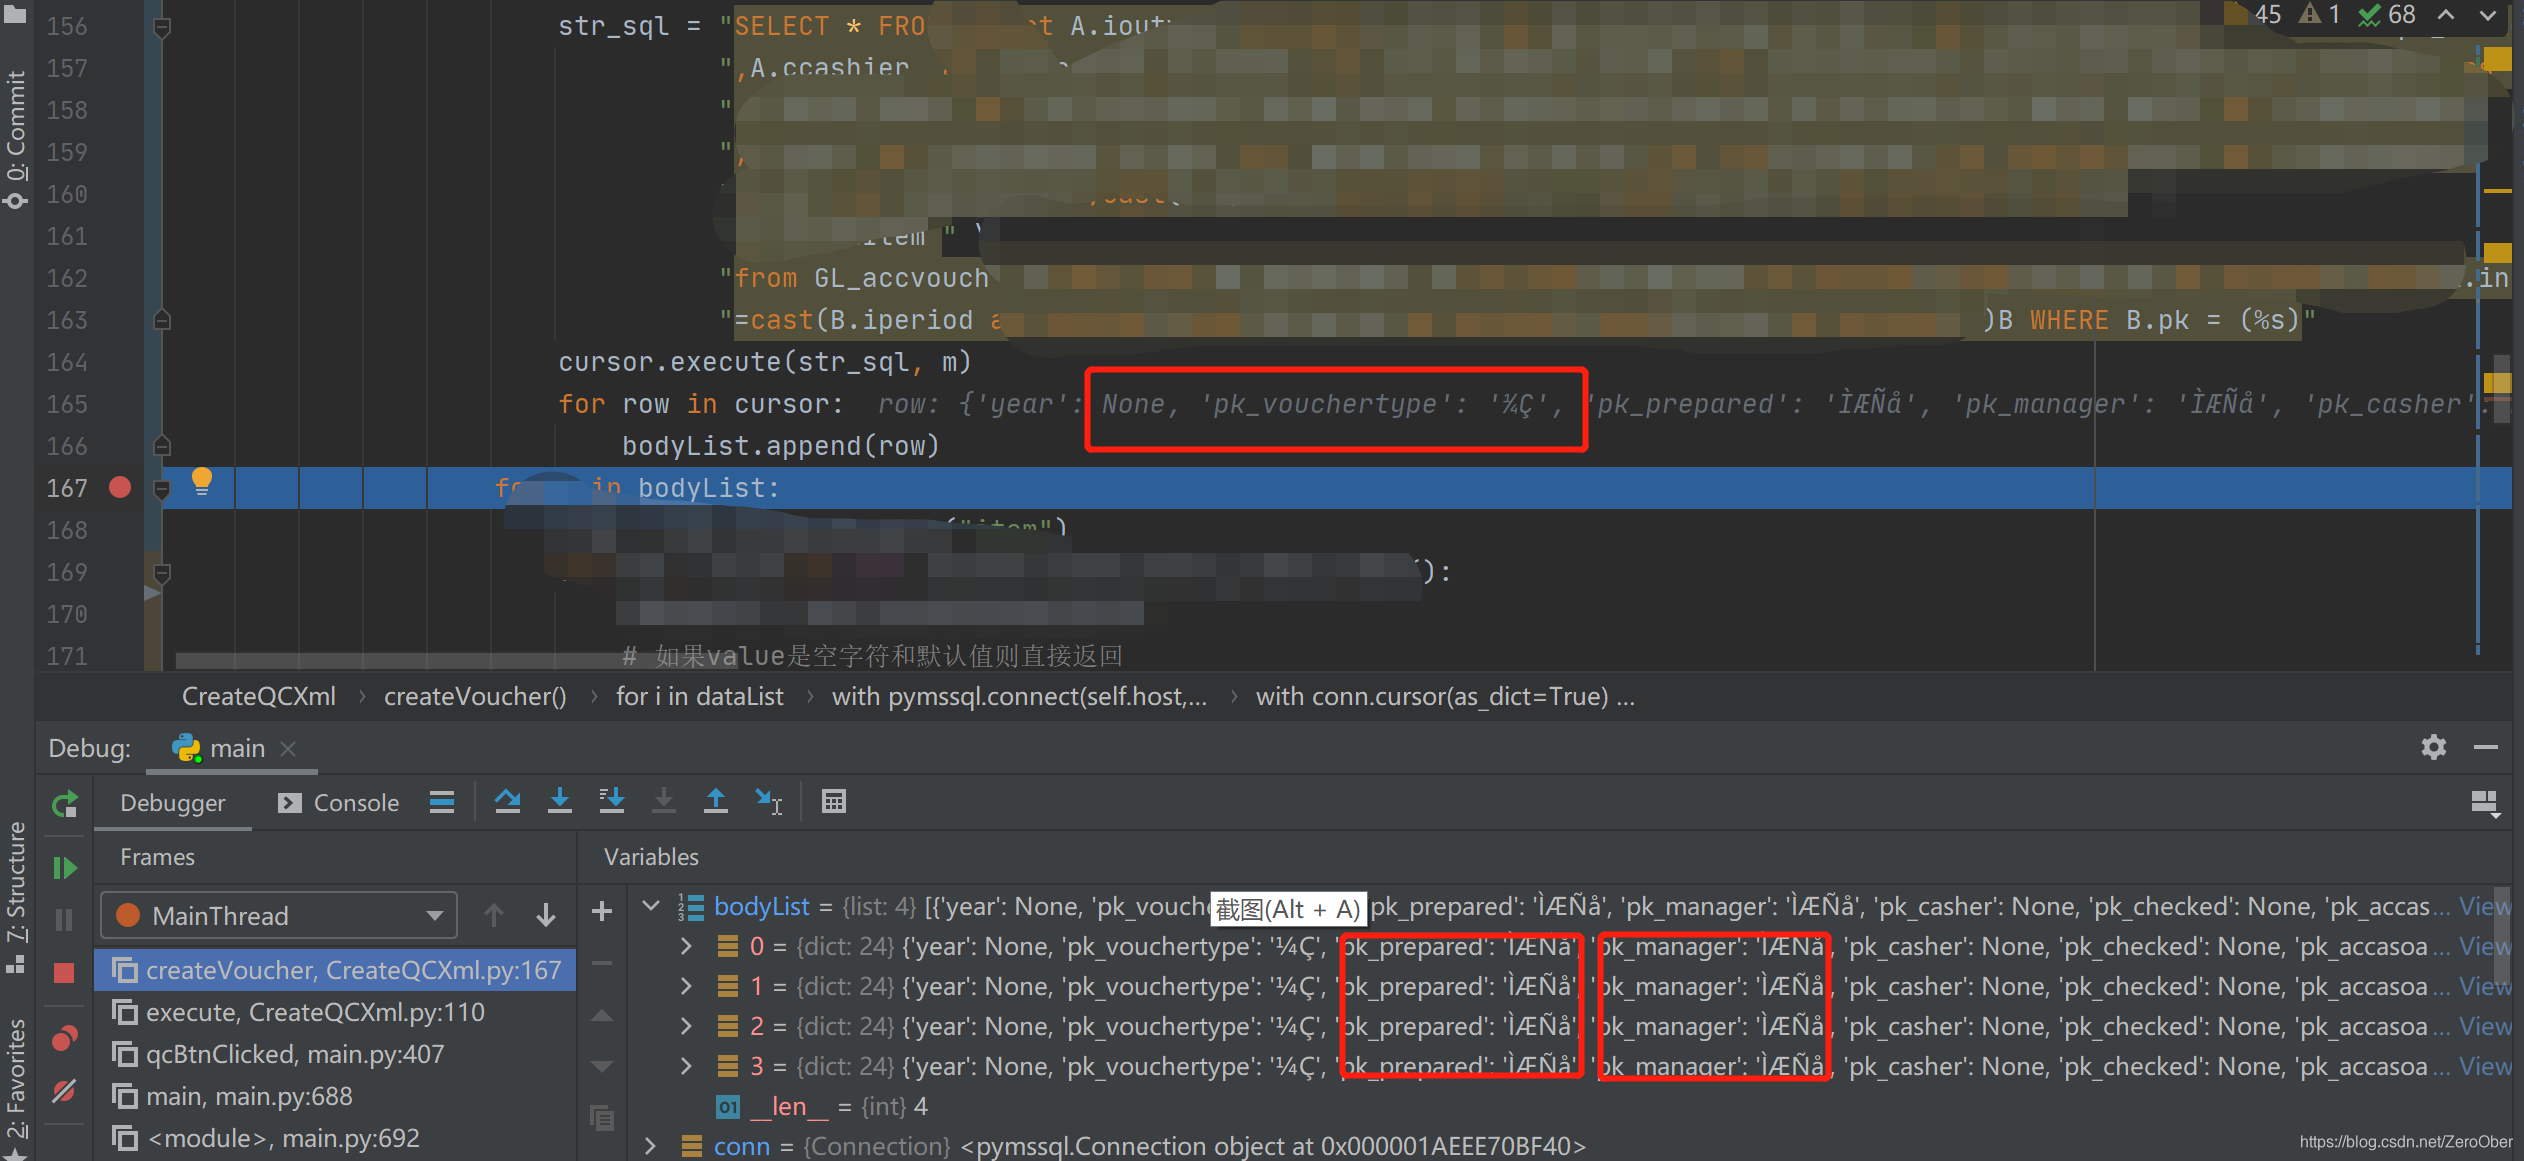Switch to the Console tab
This screenshot has width=2524, height=1161.
(x=340, y=803)
